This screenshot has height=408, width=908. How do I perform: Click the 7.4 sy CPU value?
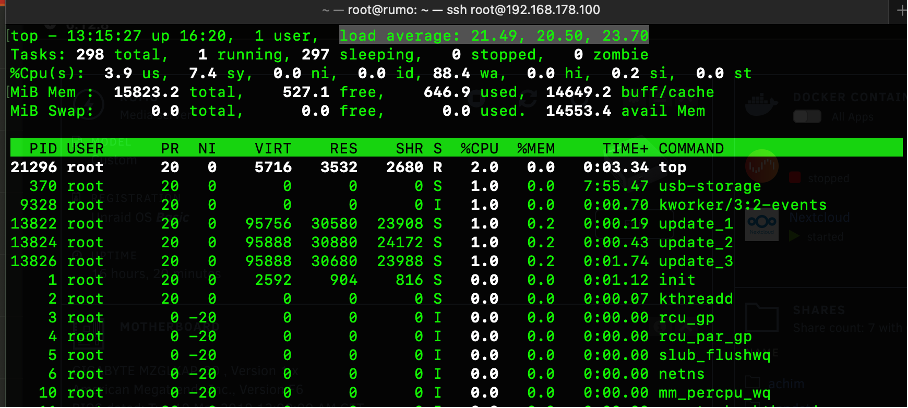tap(203, 73)
